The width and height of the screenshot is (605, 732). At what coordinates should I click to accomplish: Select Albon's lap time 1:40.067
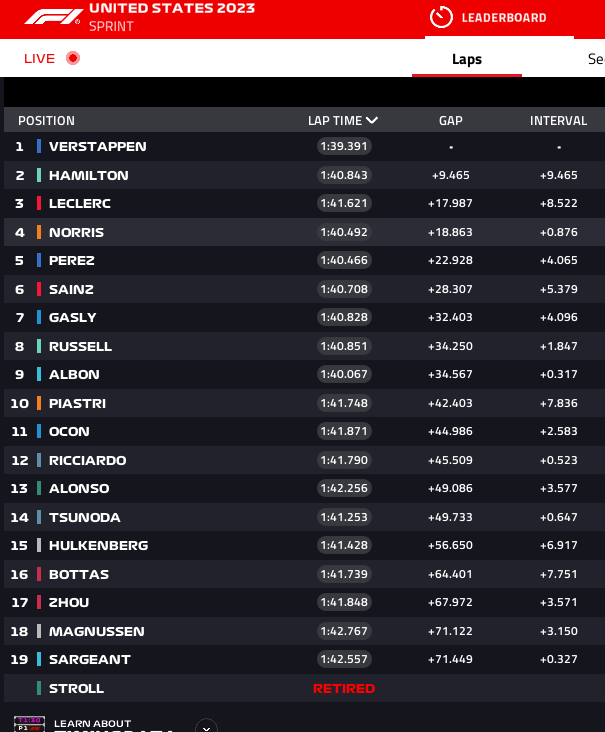point(344,374)
